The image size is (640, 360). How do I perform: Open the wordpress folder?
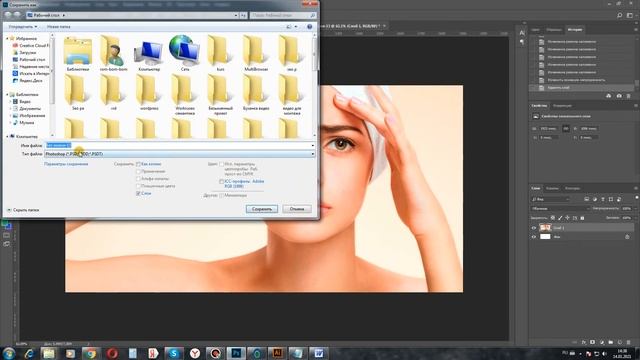tap(149, 93)
